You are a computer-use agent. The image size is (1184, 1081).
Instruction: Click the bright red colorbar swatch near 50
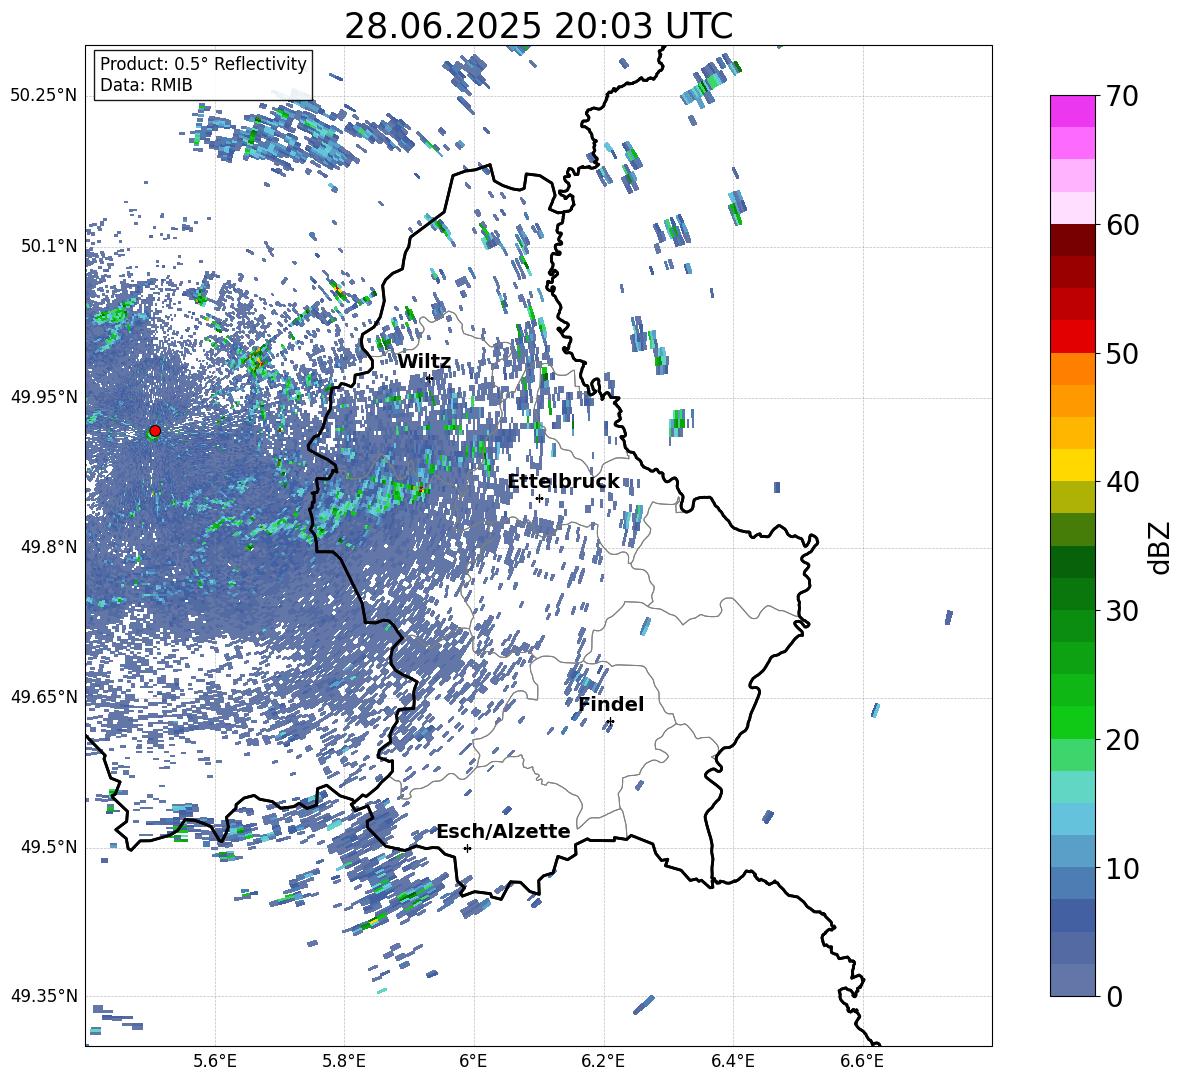pos(1072,337)
